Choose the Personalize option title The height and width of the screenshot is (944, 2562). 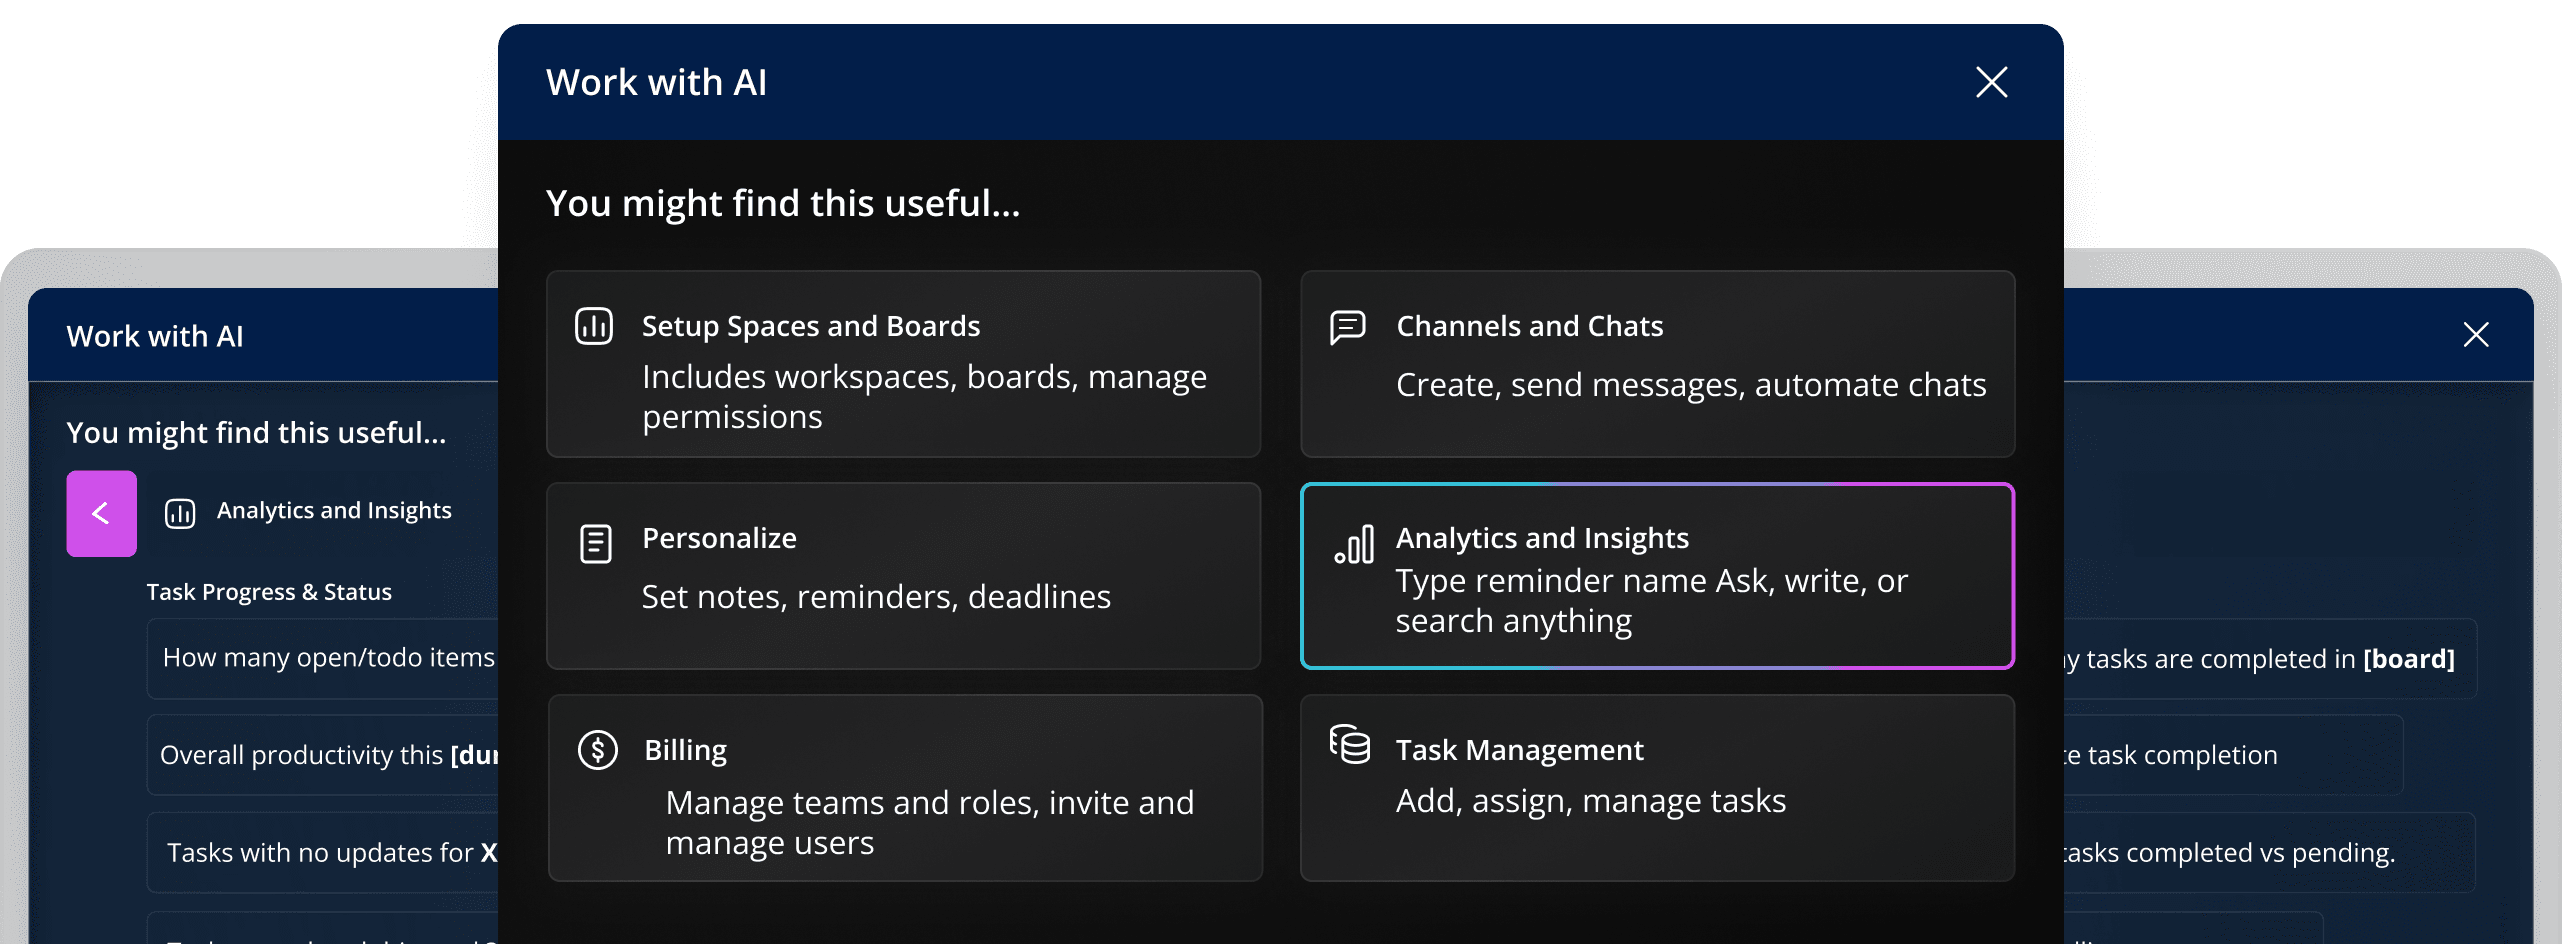(x=719, y=538)
